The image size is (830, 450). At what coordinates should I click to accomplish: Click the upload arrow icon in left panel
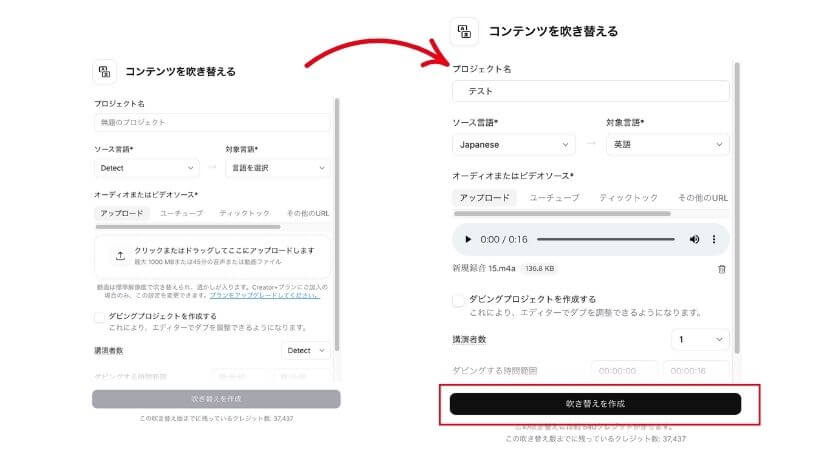[x=120, y=256]
